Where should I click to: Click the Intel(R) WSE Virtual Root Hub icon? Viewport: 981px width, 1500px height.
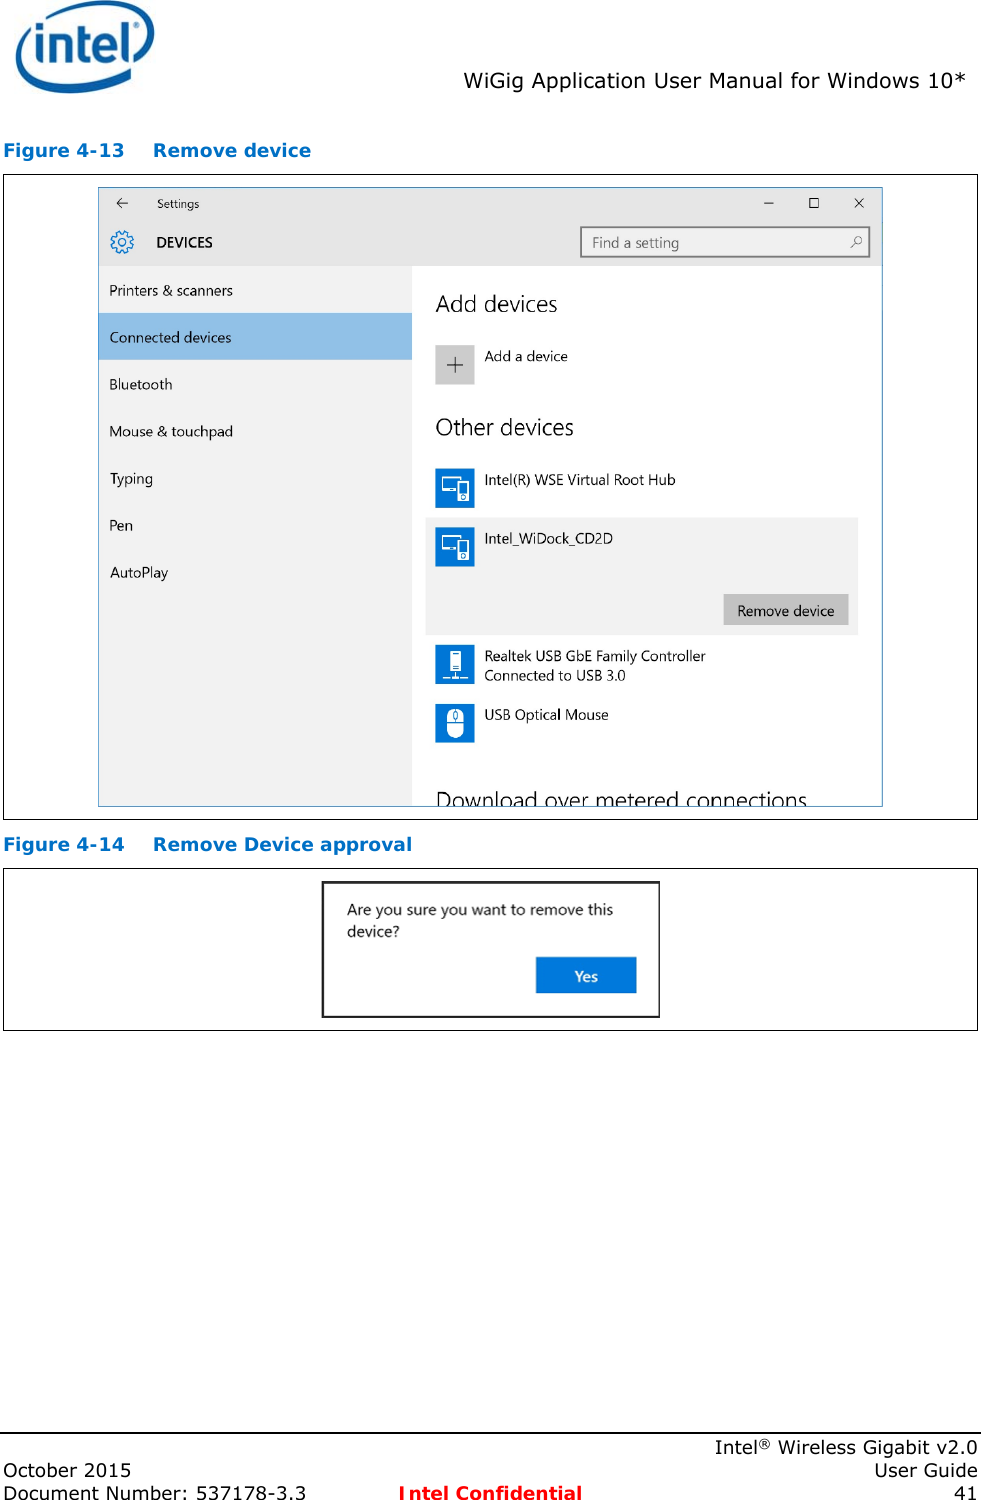coord(455,488)
